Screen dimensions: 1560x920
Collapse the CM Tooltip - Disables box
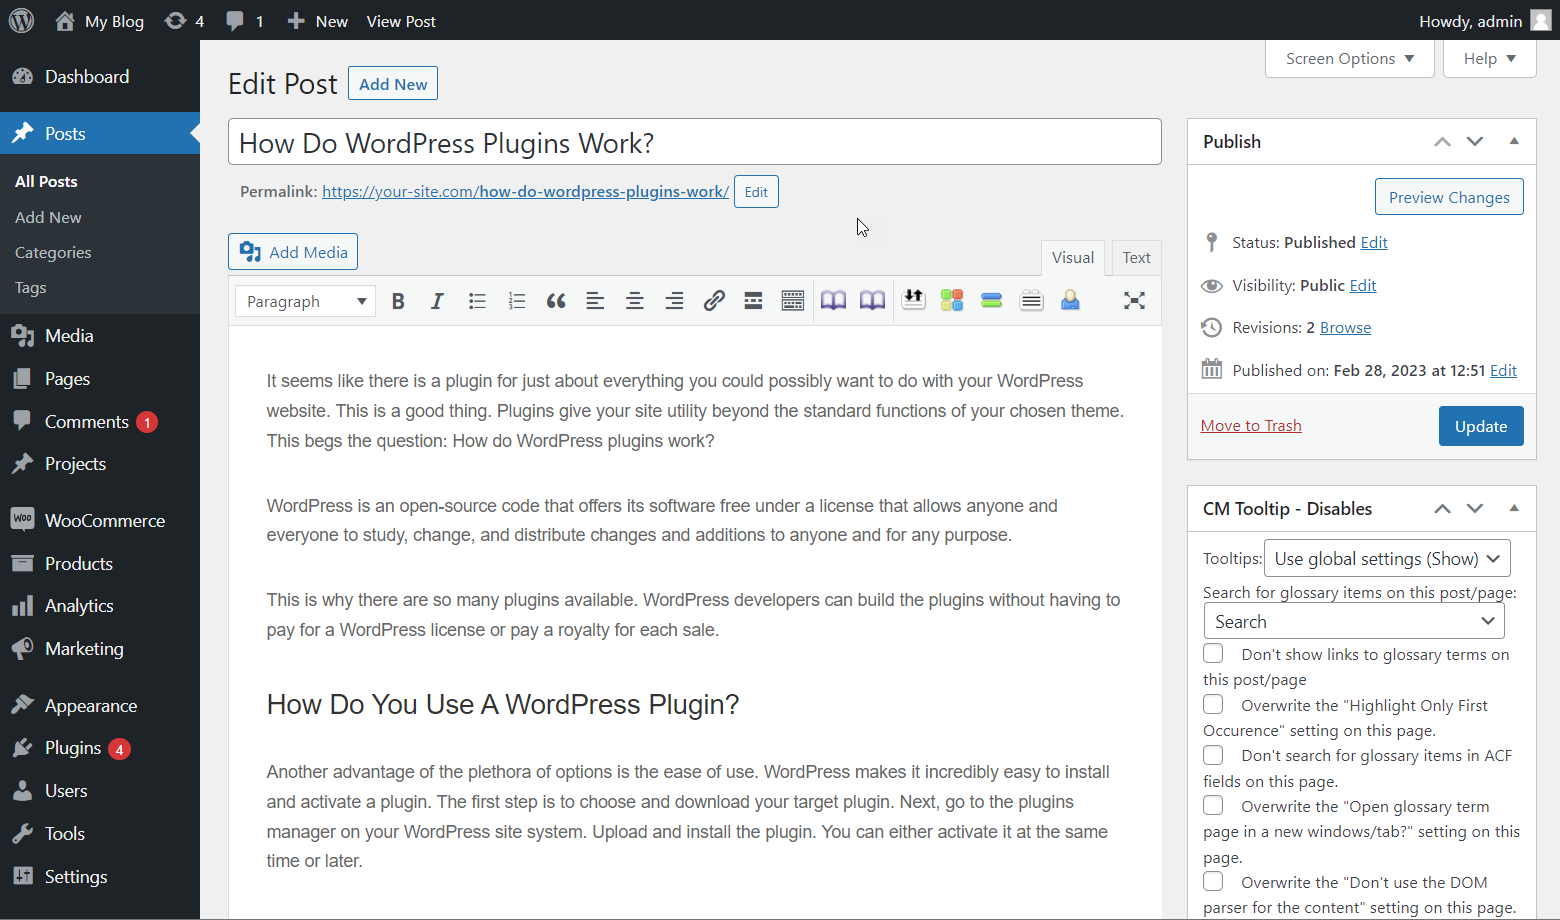[1514, 509]
